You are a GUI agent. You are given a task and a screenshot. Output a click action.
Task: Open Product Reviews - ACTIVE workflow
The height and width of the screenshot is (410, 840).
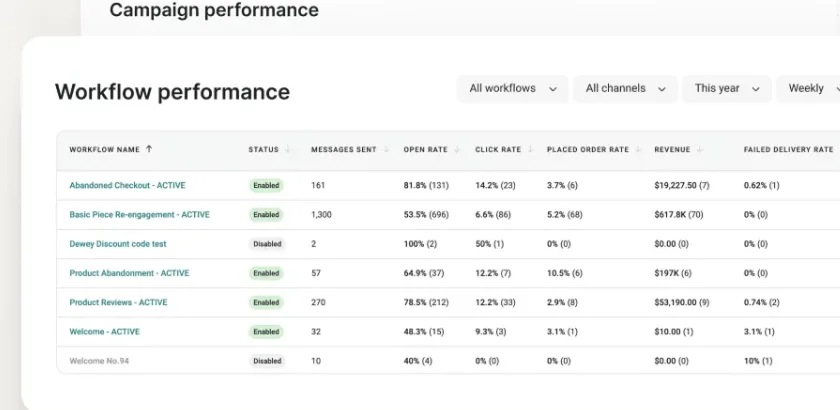[118, 302]
